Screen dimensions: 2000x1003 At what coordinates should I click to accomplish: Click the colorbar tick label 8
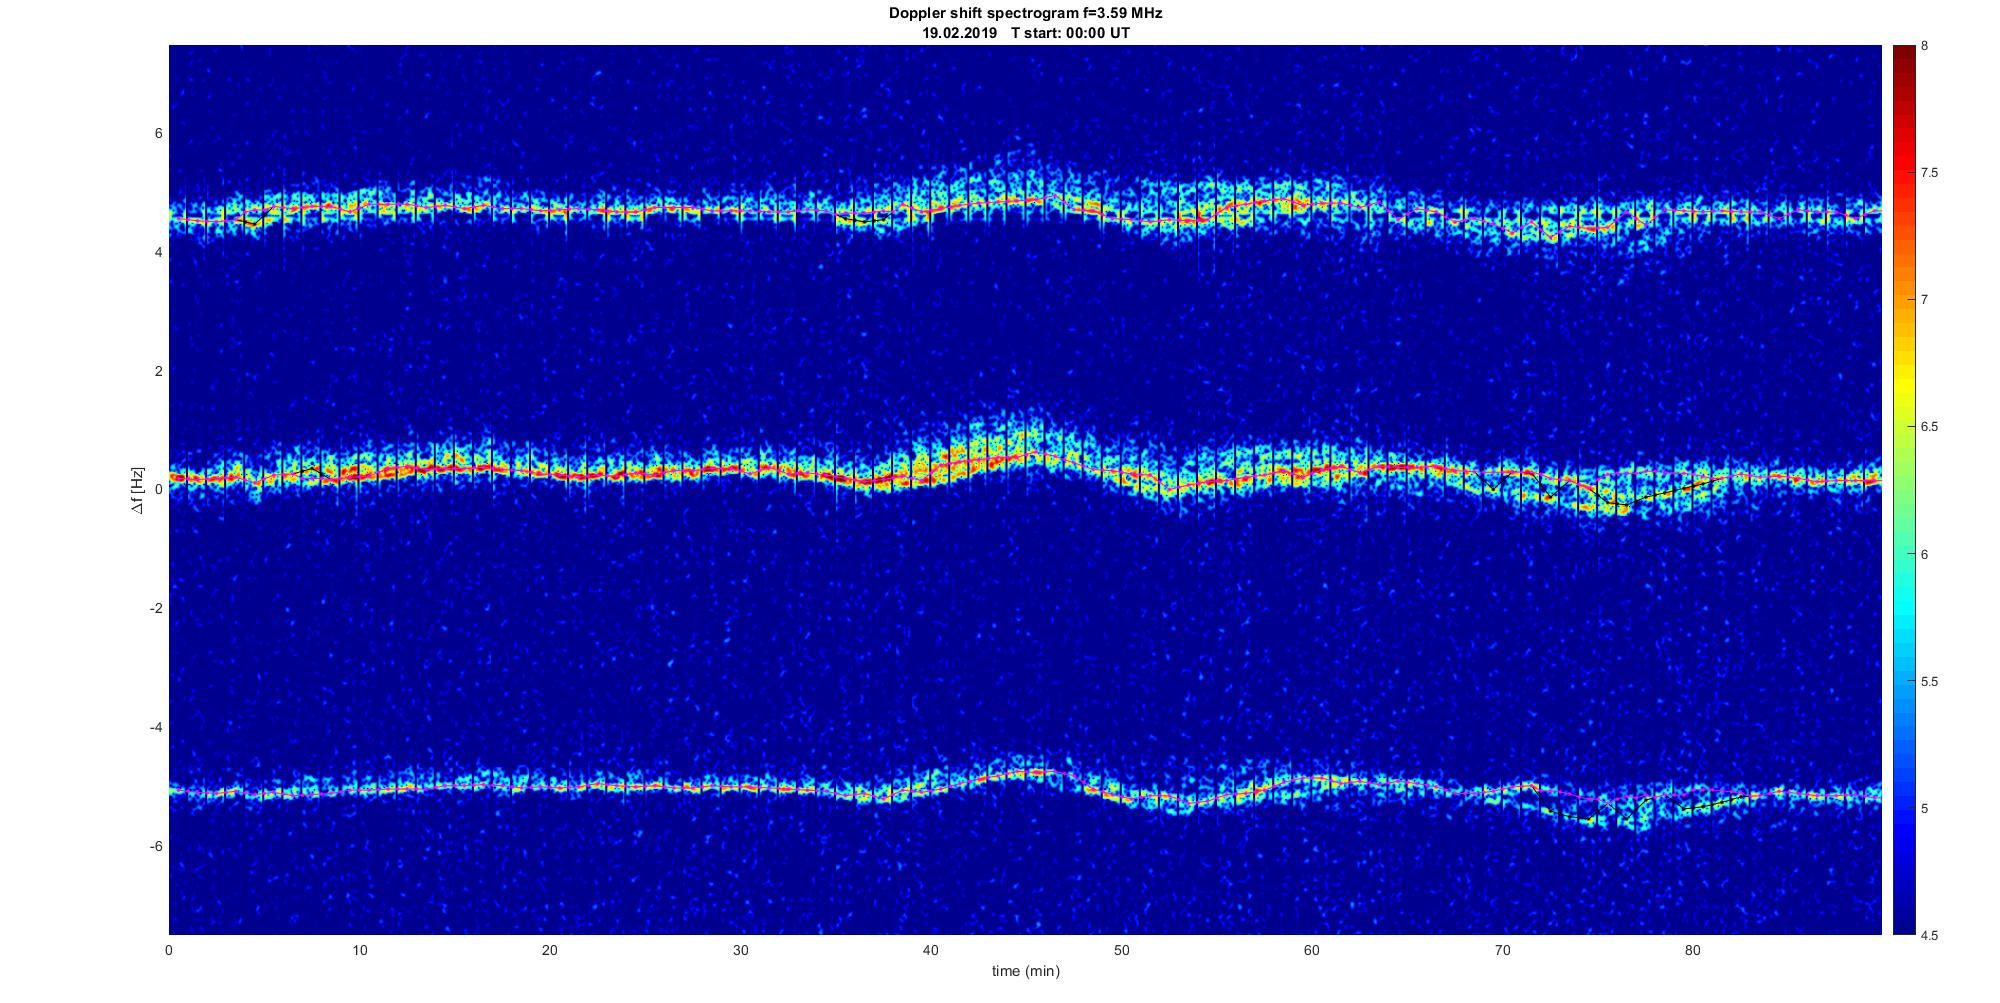point(1925,46)
